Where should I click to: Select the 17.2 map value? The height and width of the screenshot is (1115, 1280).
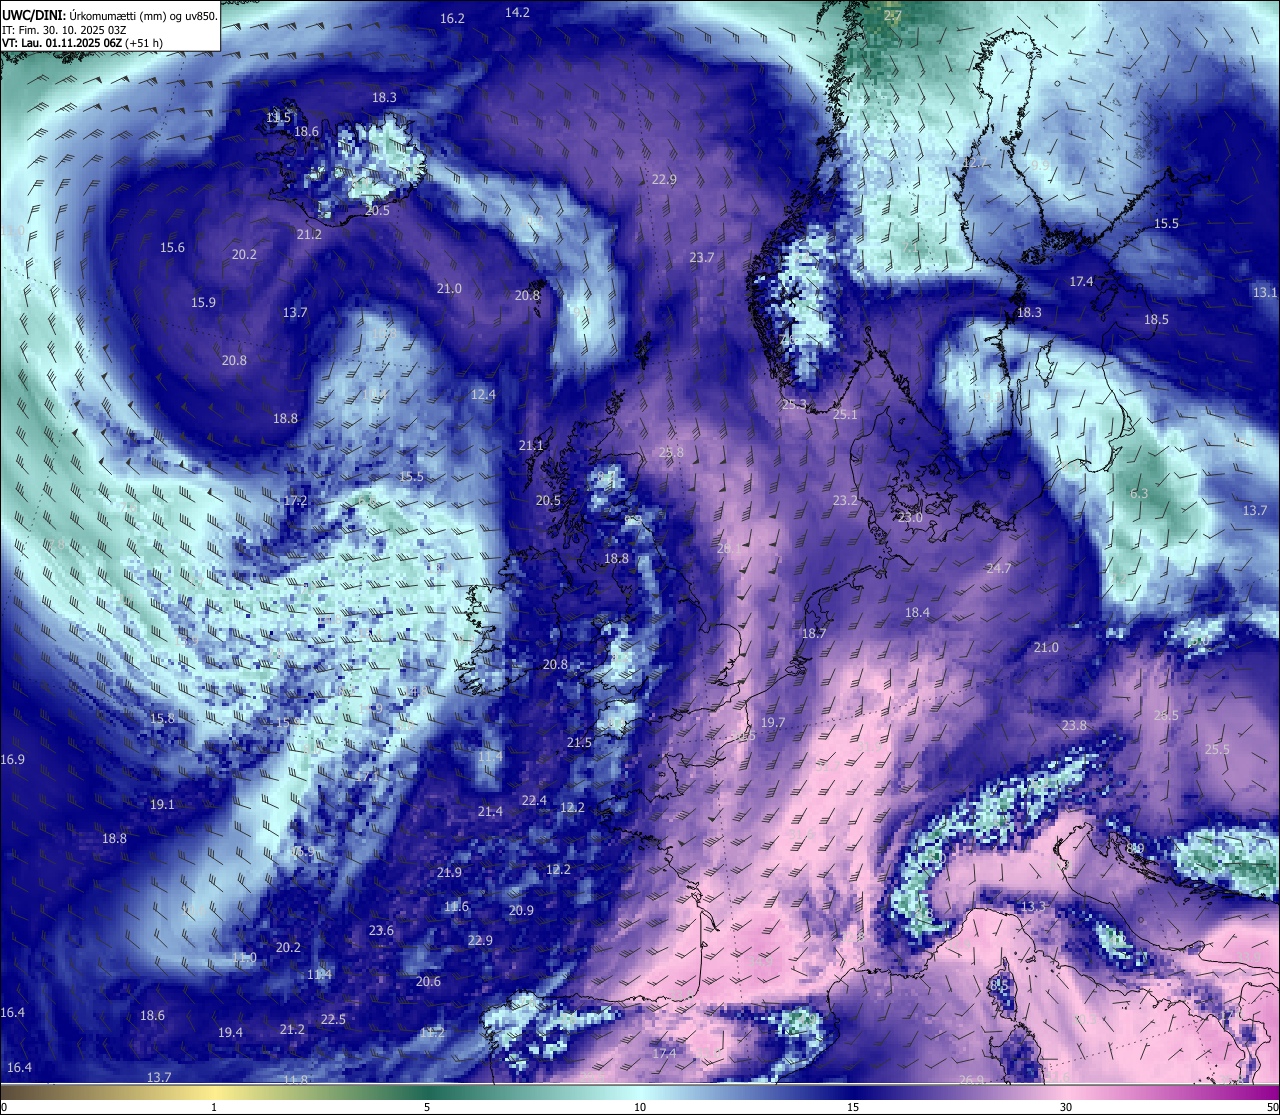click(x=295, y=500)
